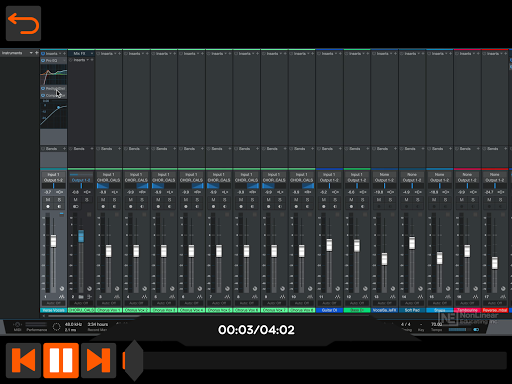Arm record on Chorus Vox 1 channel
Screen dimensions: 512x384
click(x=103, y=207)
